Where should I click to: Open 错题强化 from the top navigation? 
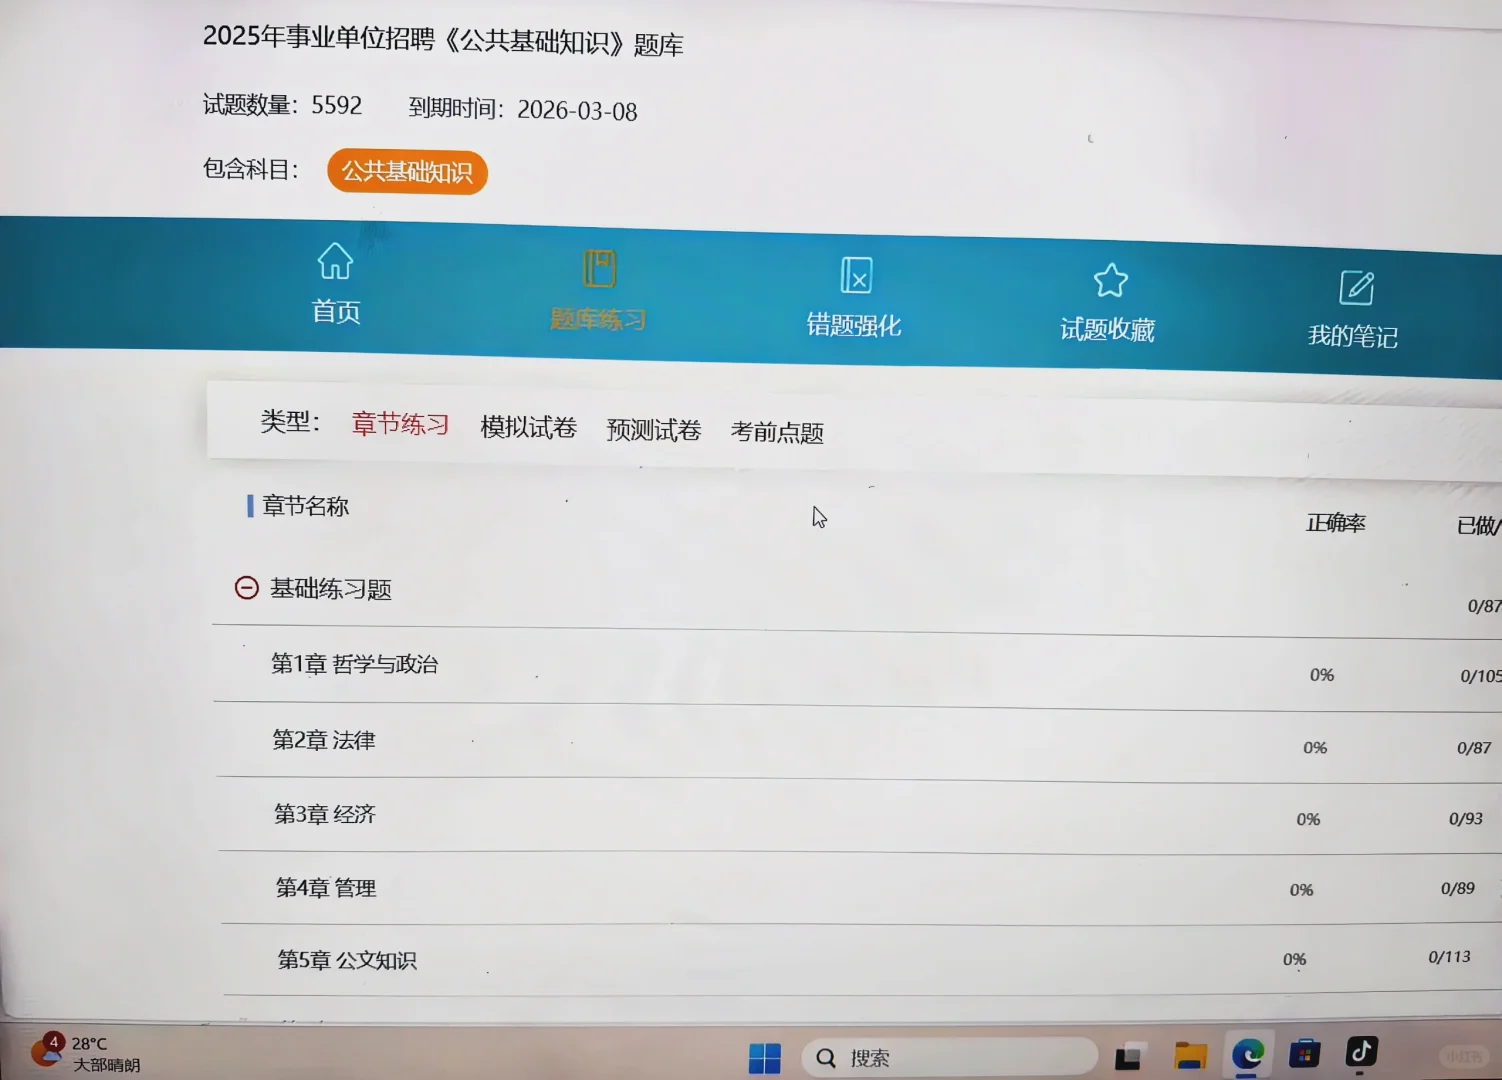(x=855, y=295)
